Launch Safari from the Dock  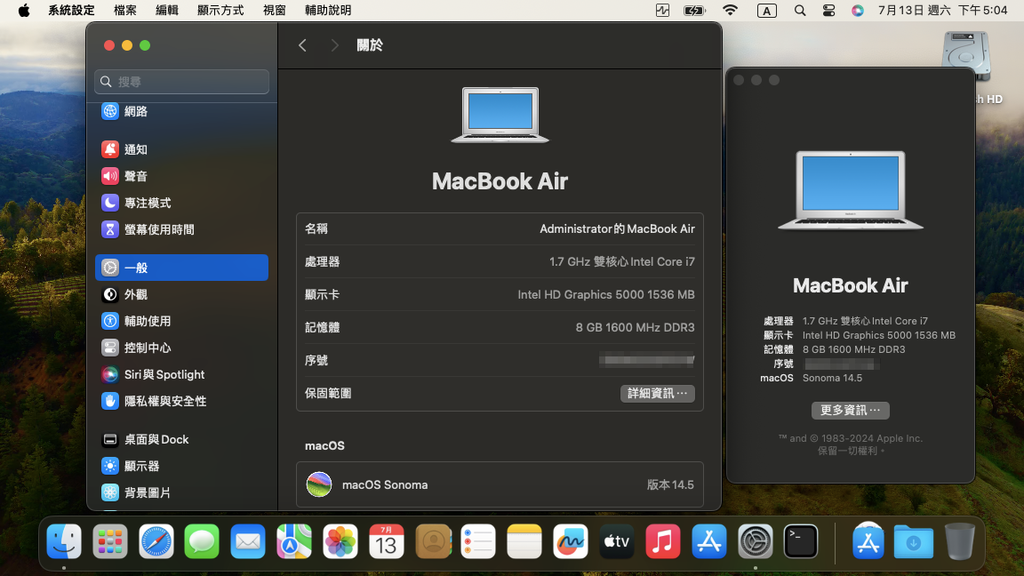156,541
